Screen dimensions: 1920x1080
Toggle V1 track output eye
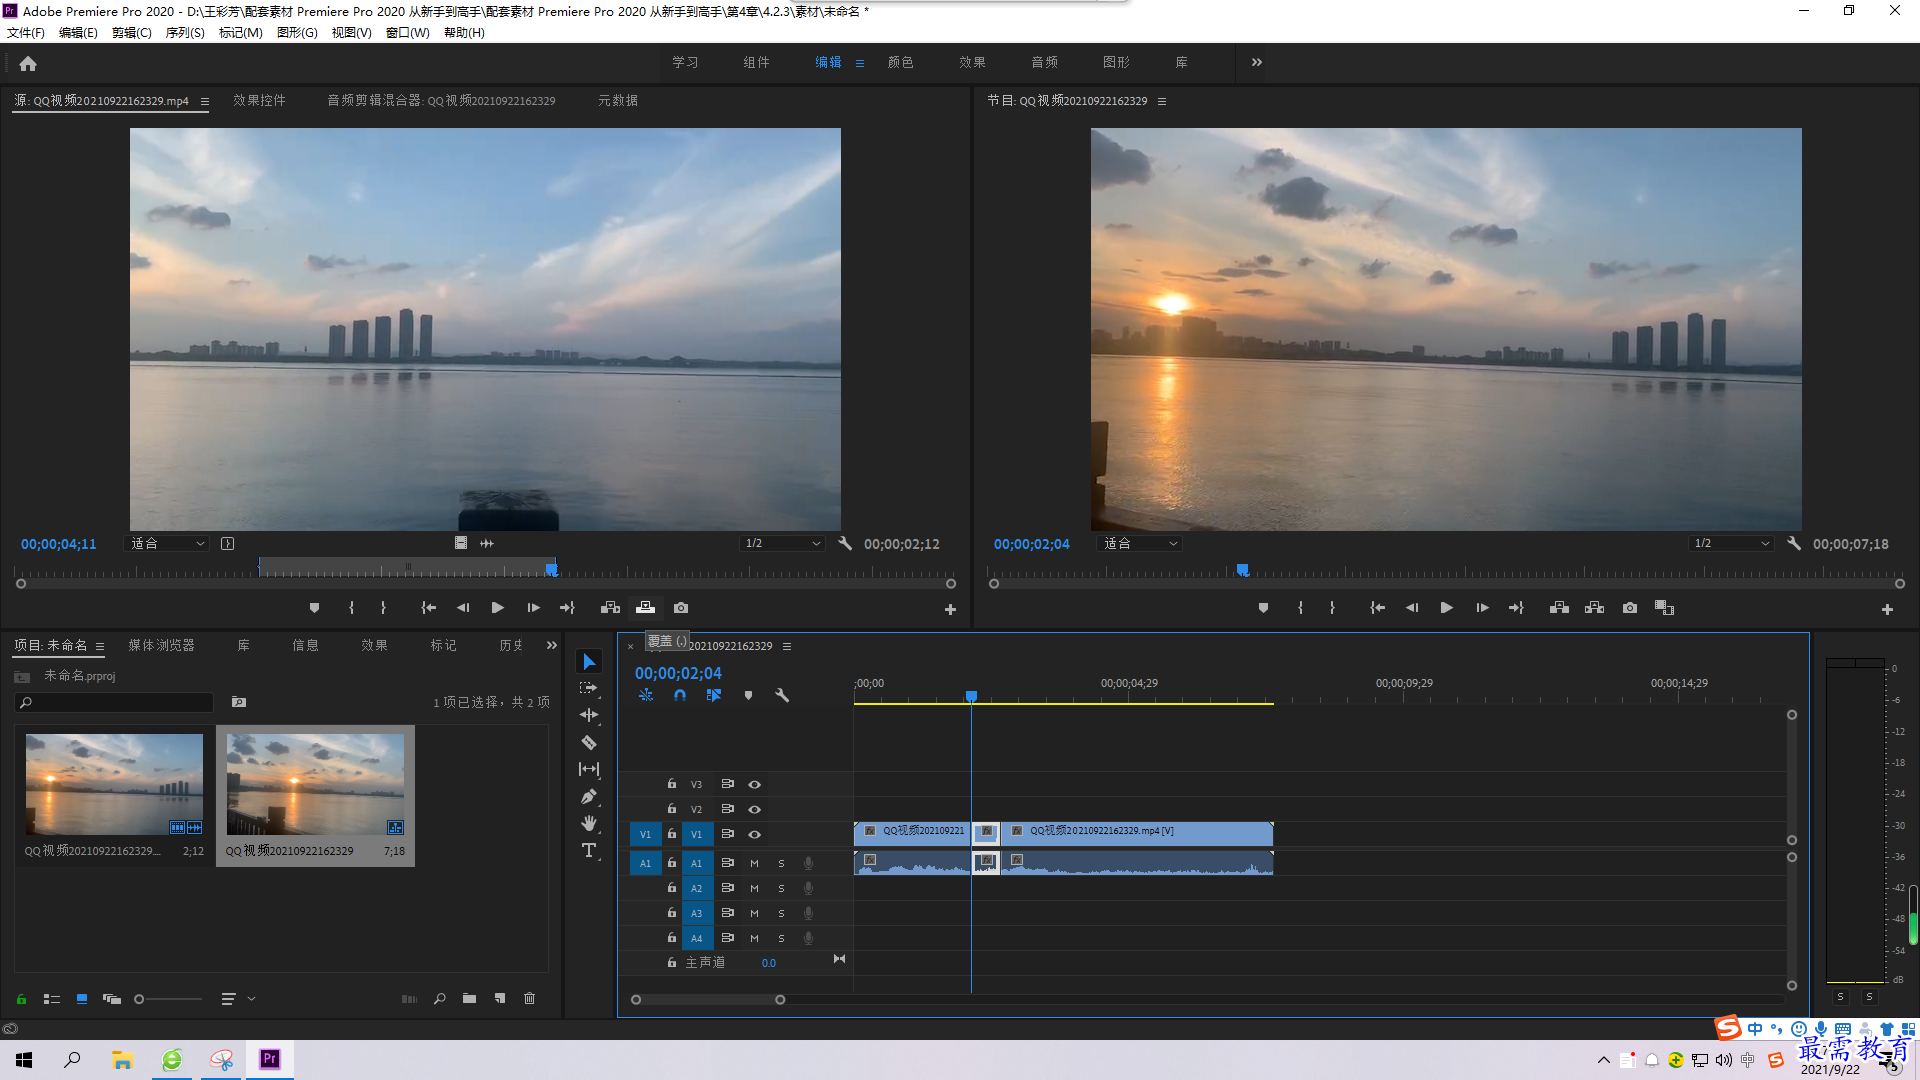755,834
